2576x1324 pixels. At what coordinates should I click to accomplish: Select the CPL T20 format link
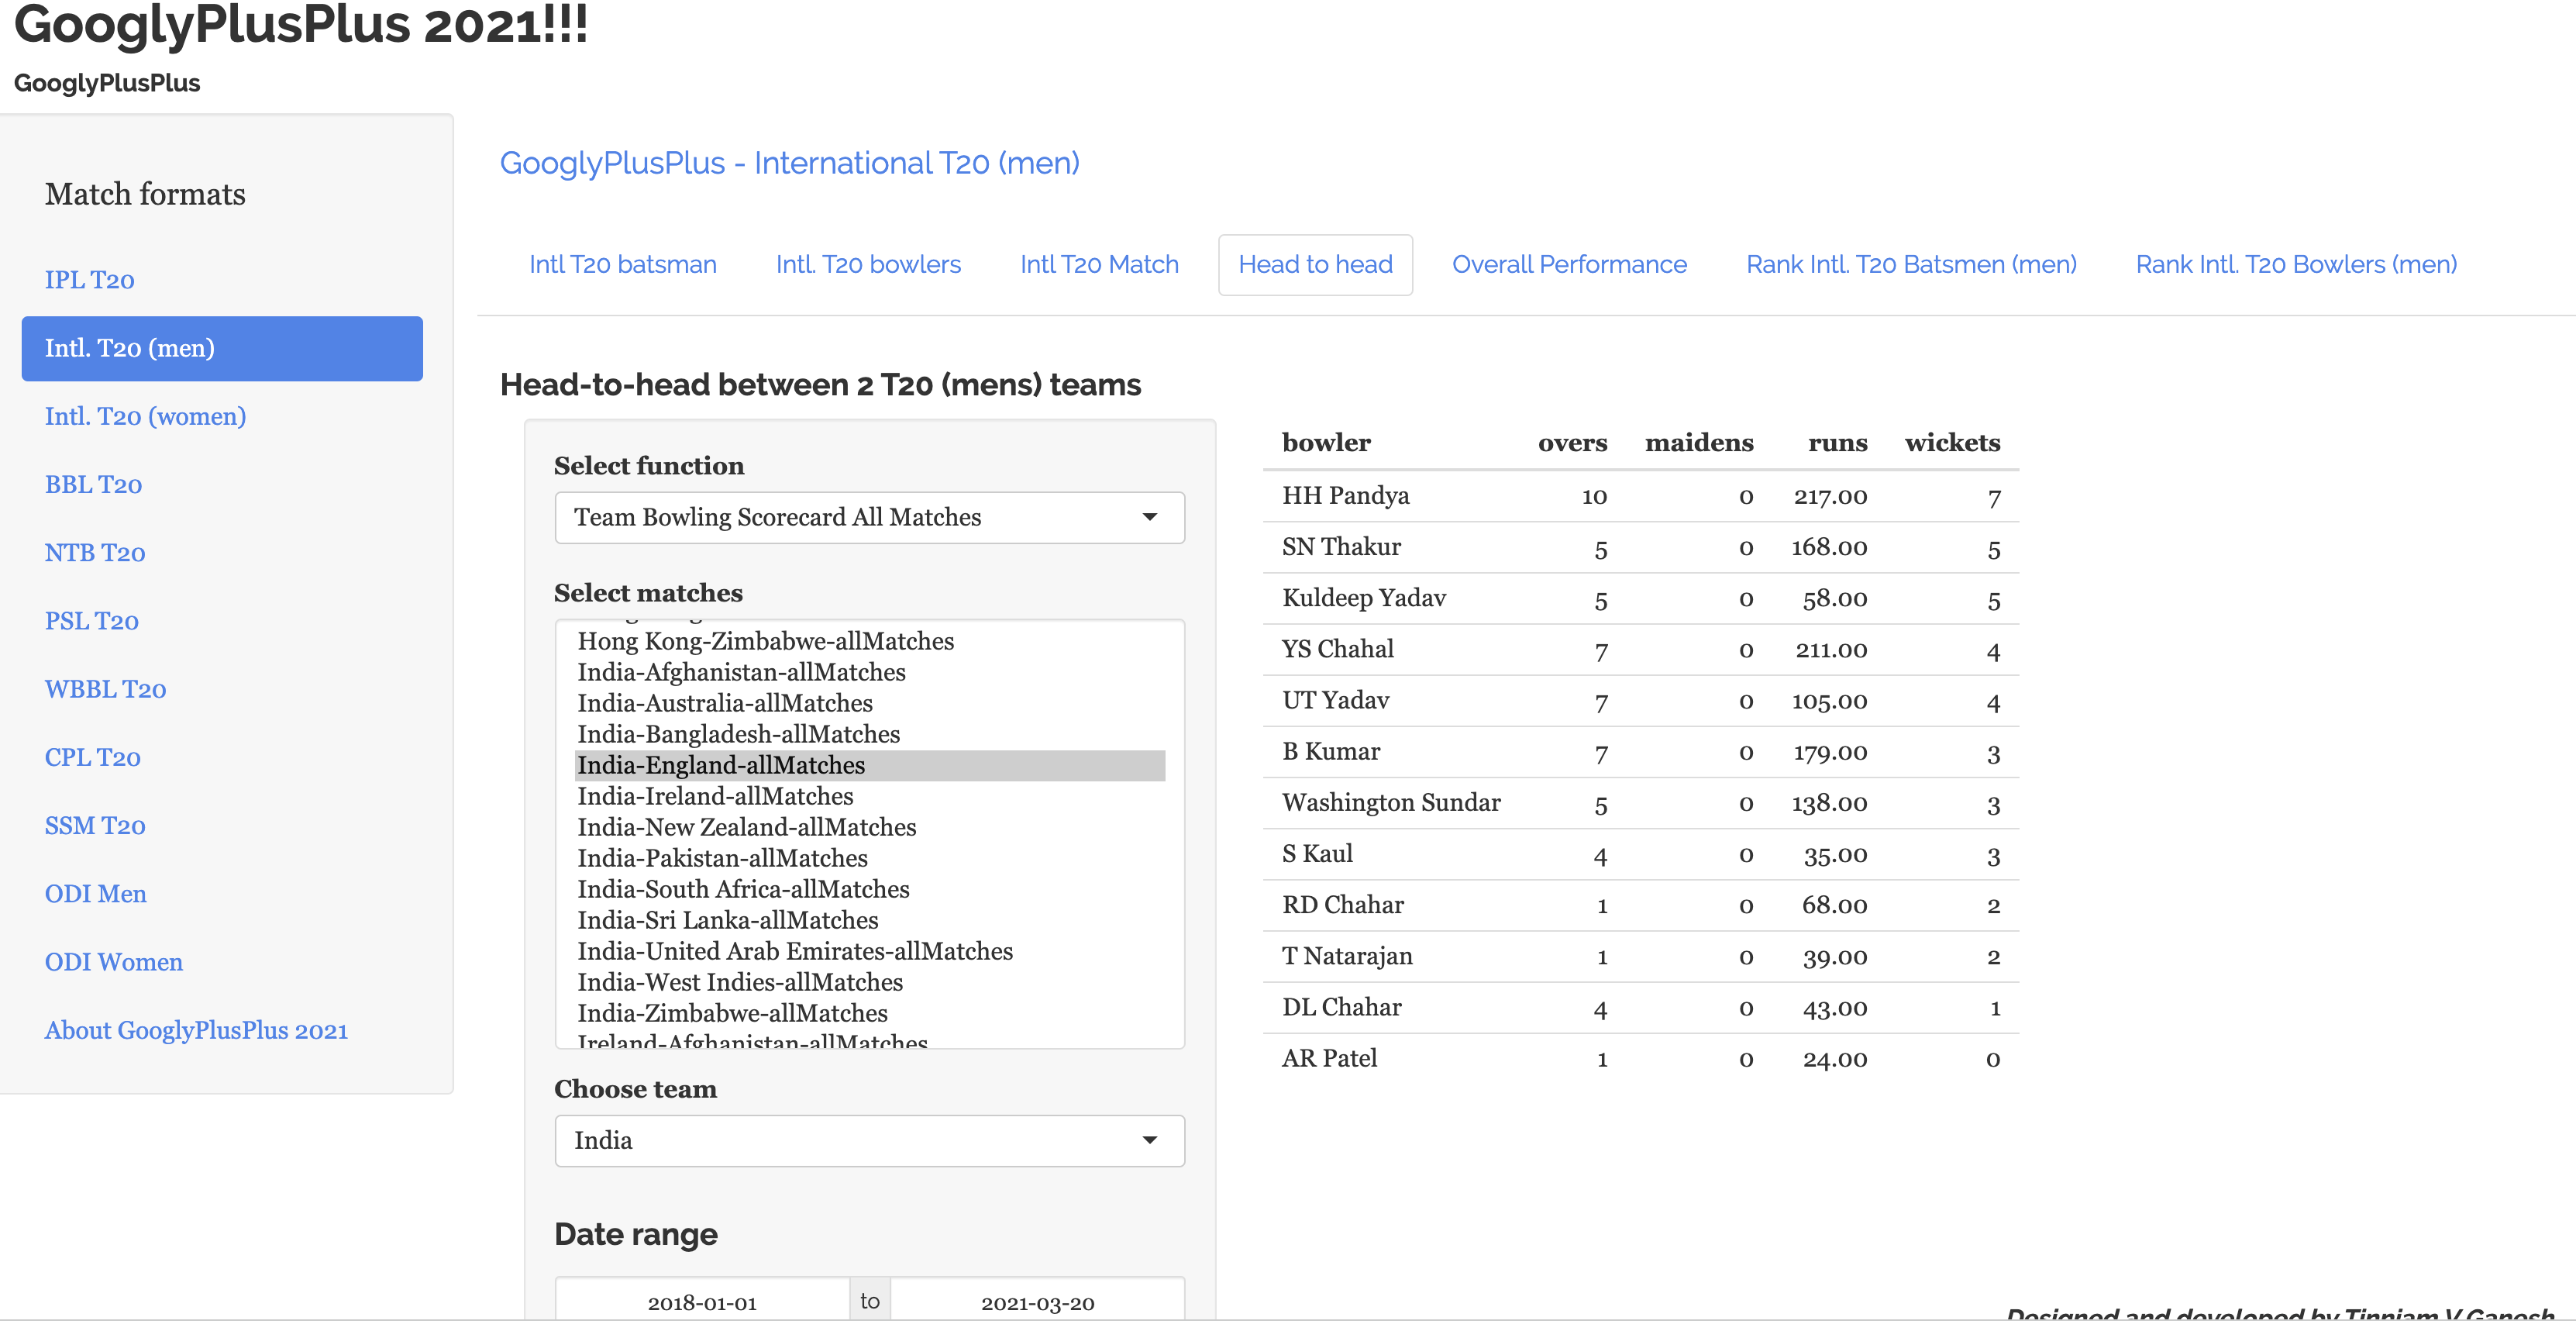(x=92, y=758)
